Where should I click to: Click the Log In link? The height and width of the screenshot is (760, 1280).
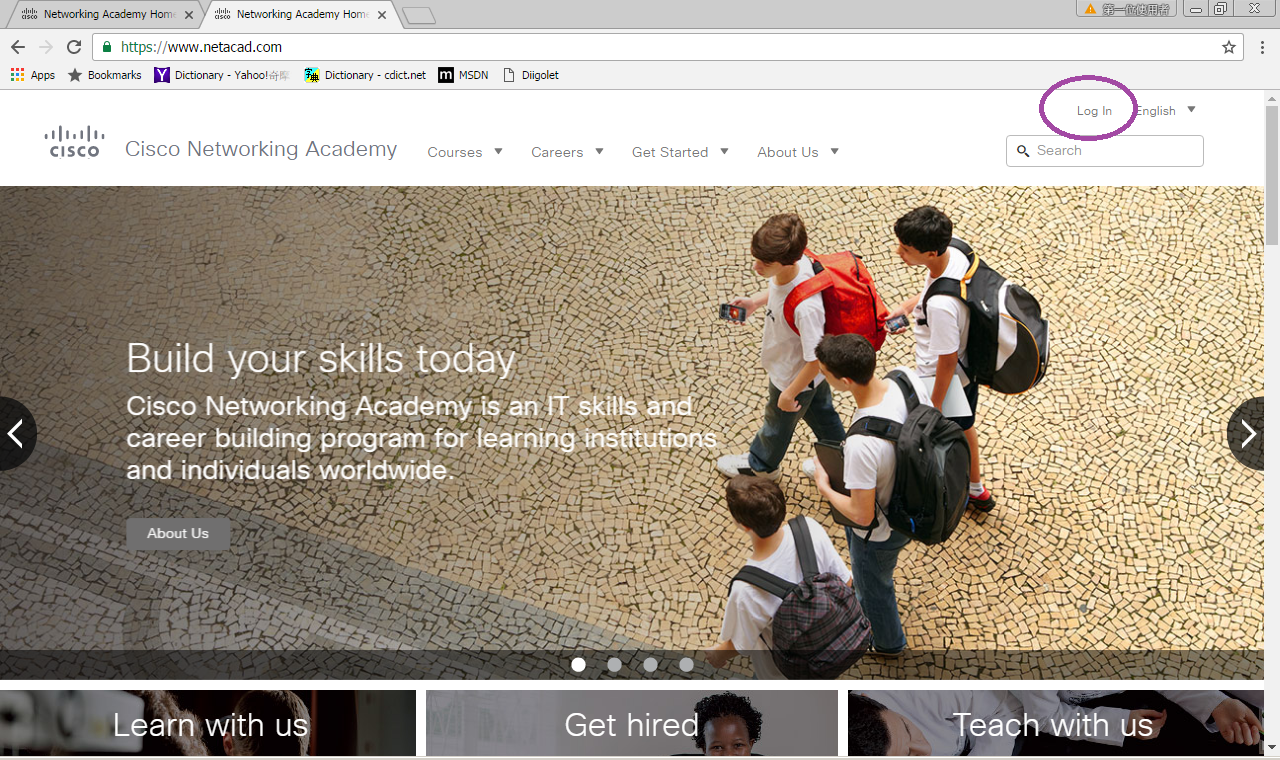[x=1094, y=111]
